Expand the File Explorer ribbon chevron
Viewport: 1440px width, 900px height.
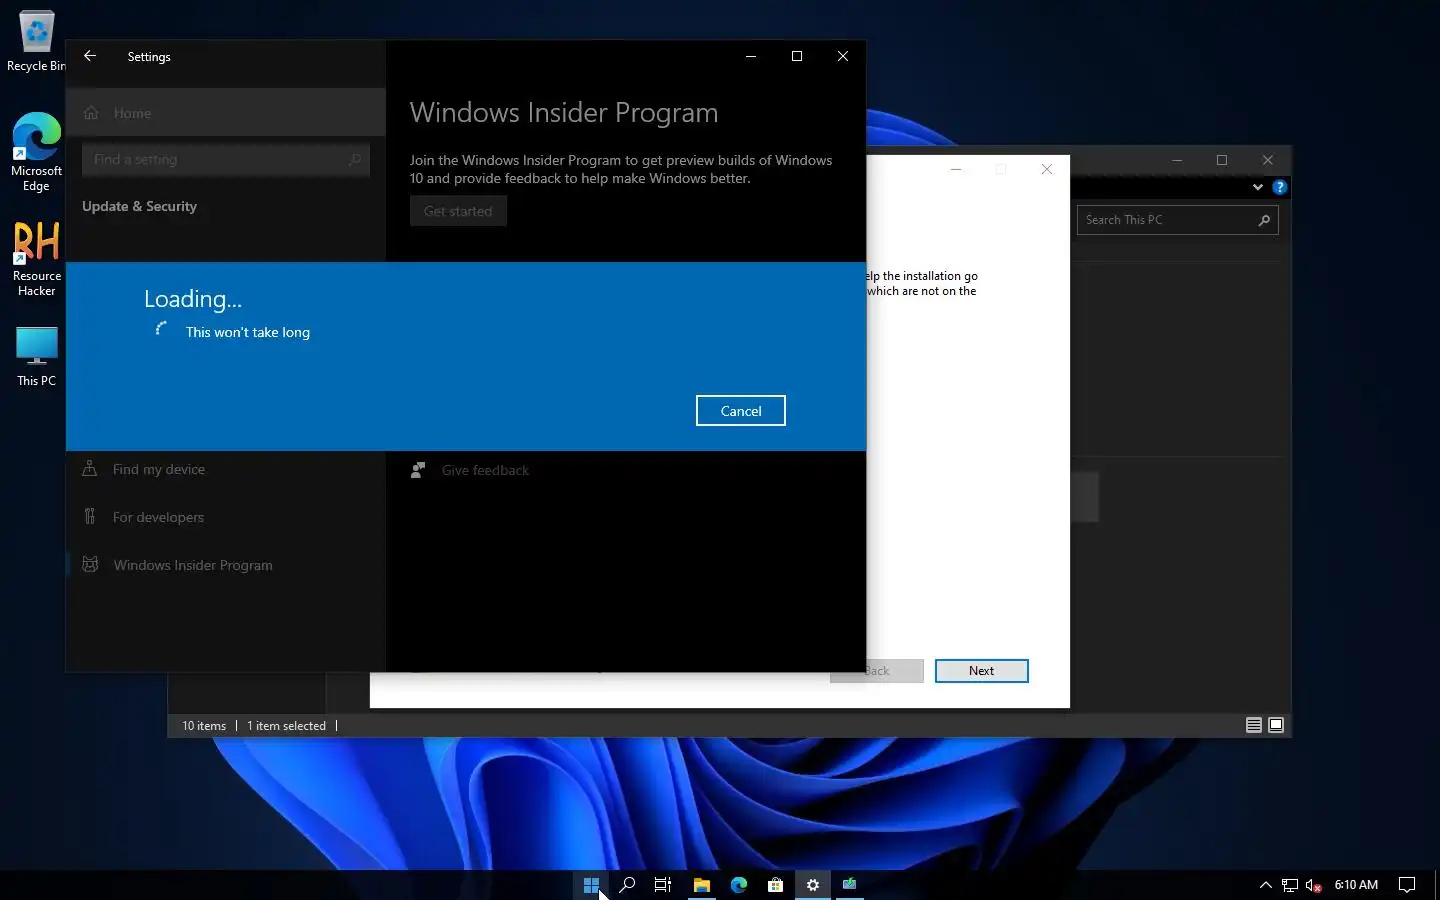(x=1258, y=187)
